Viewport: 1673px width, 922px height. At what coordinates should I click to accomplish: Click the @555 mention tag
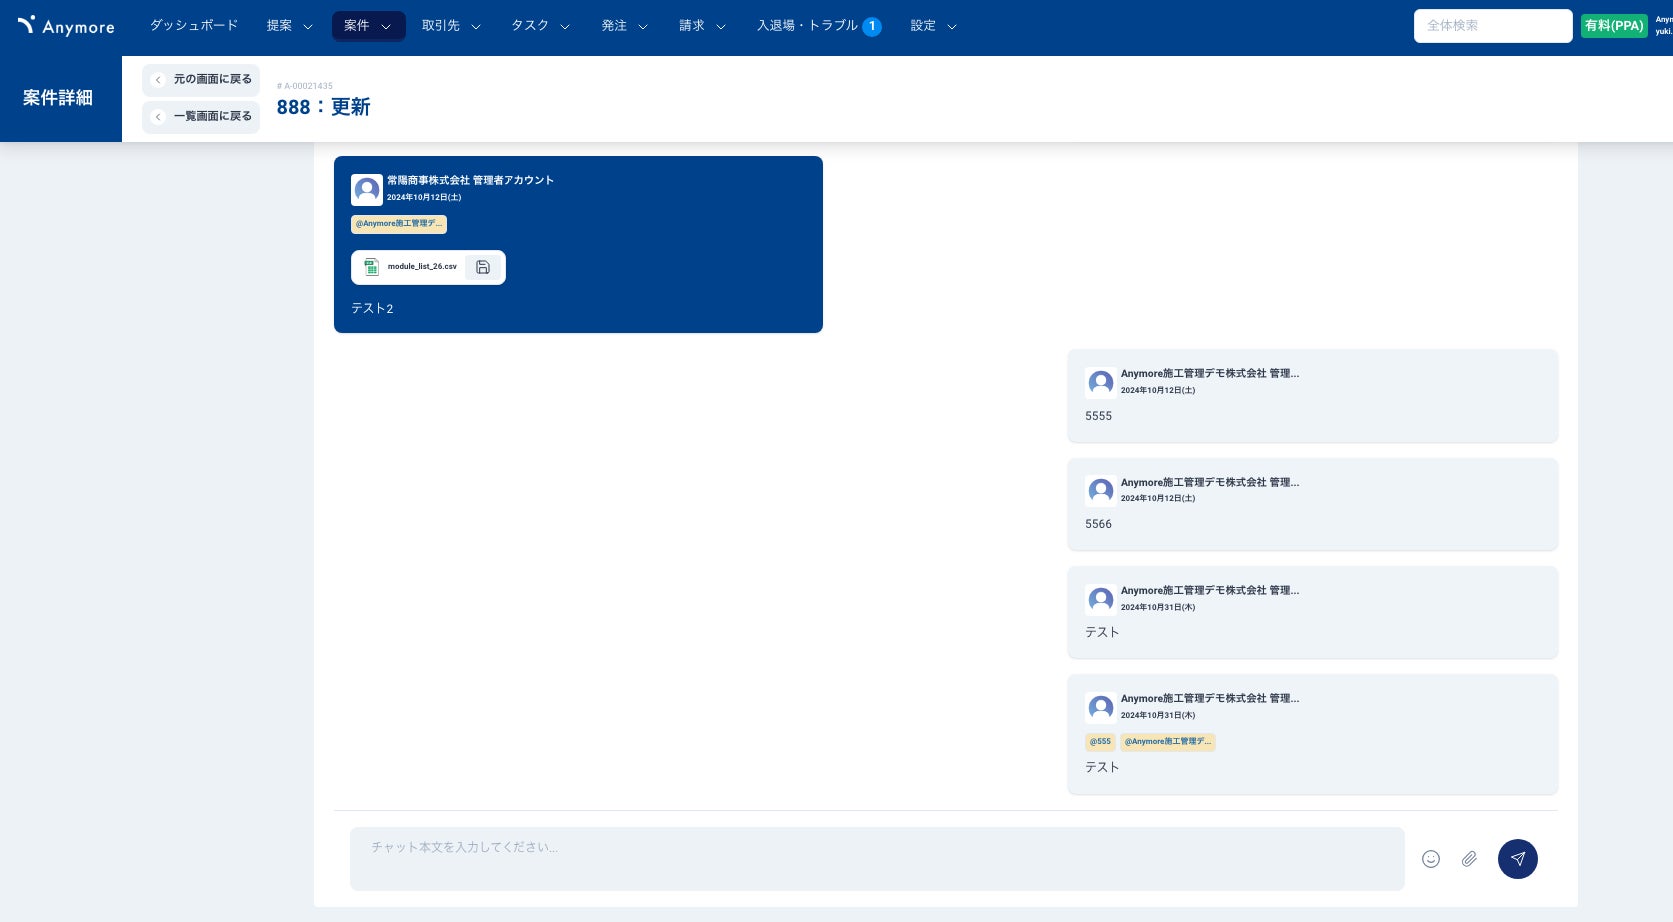tap(1100, 742)
